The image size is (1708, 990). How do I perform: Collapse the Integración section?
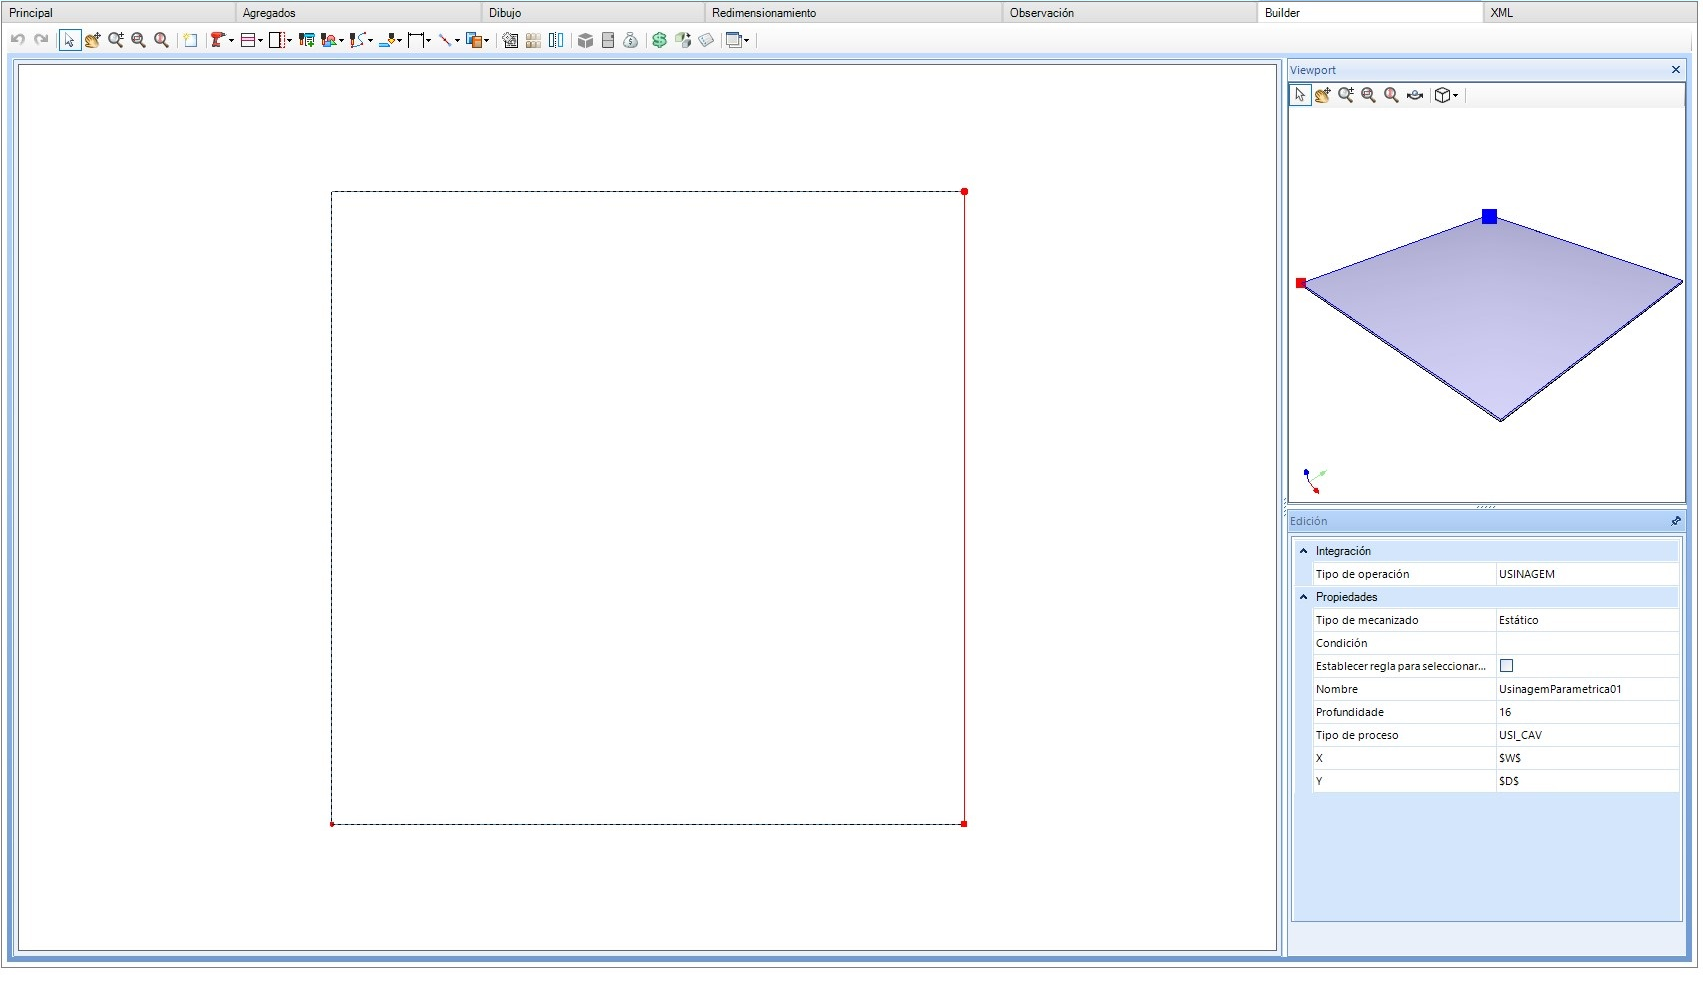tap(1303, 551)
